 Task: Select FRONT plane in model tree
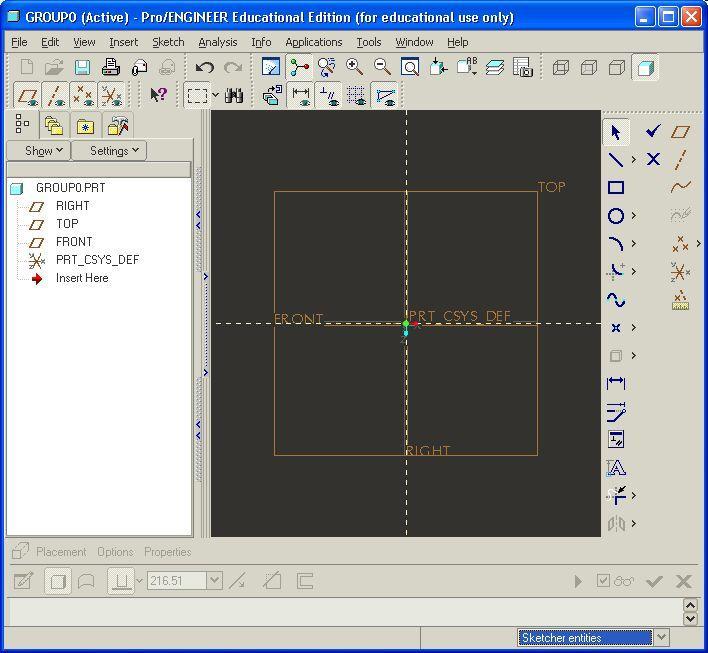pos(74,242)
